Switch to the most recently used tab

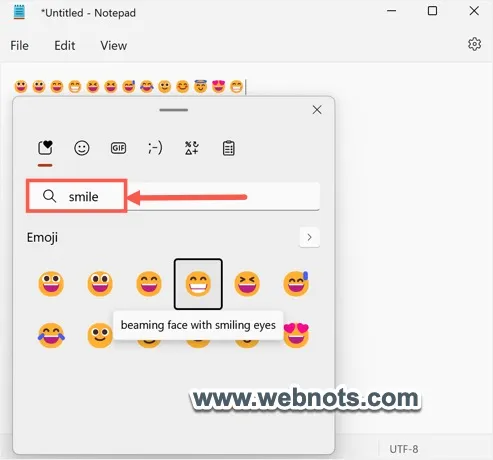45,148
